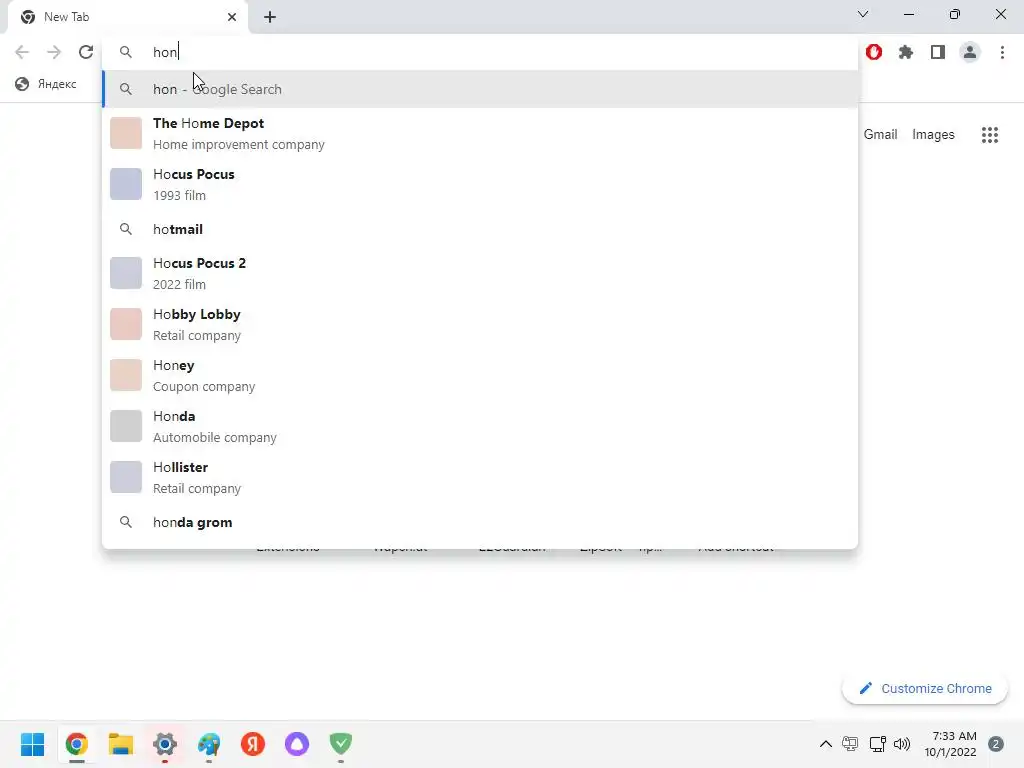Close the New Tab tab

[232, 17]
